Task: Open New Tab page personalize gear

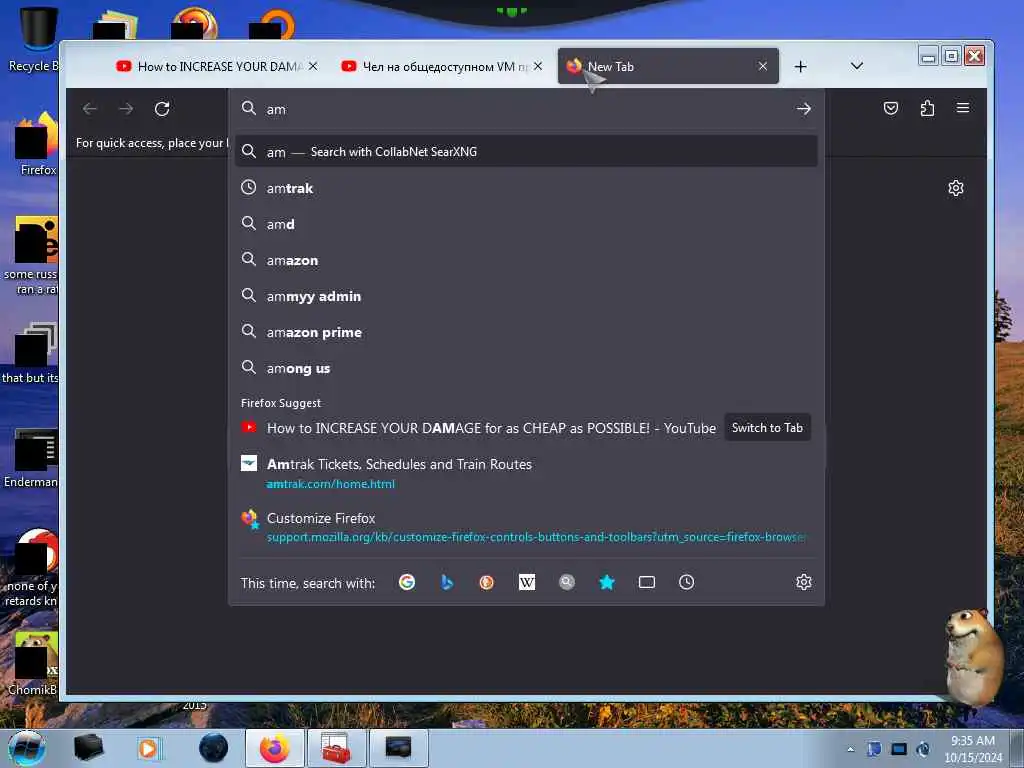Action: [956, 188]
